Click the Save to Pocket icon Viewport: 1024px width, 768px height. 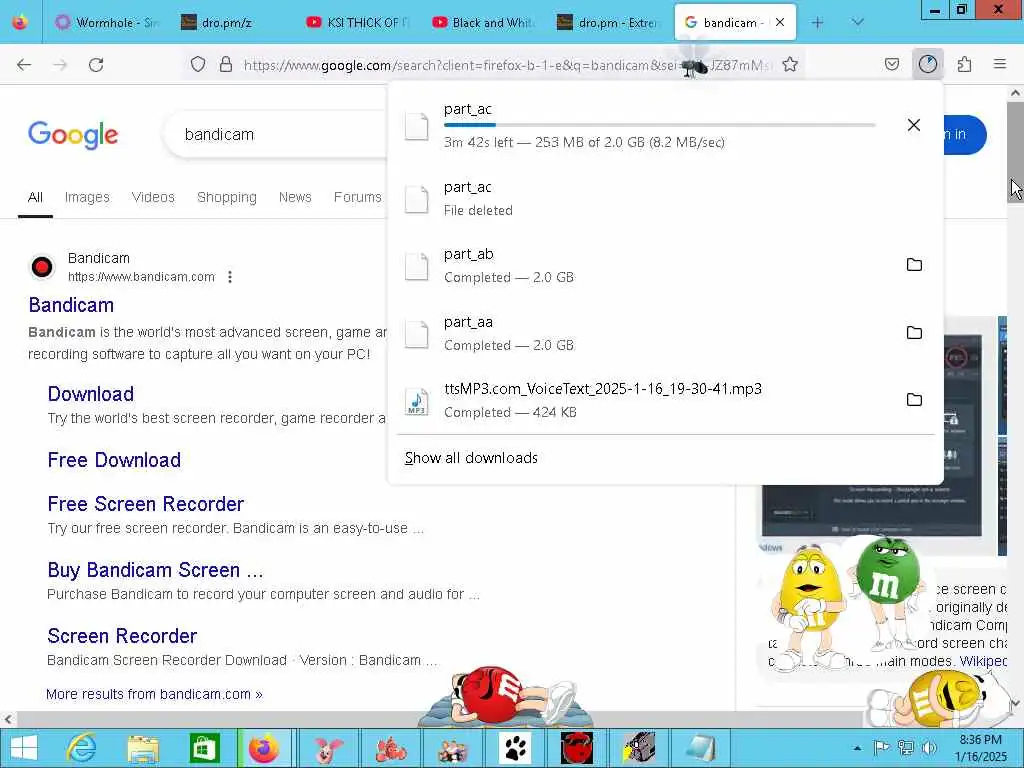pyautogui.click(x=891, y=64)
